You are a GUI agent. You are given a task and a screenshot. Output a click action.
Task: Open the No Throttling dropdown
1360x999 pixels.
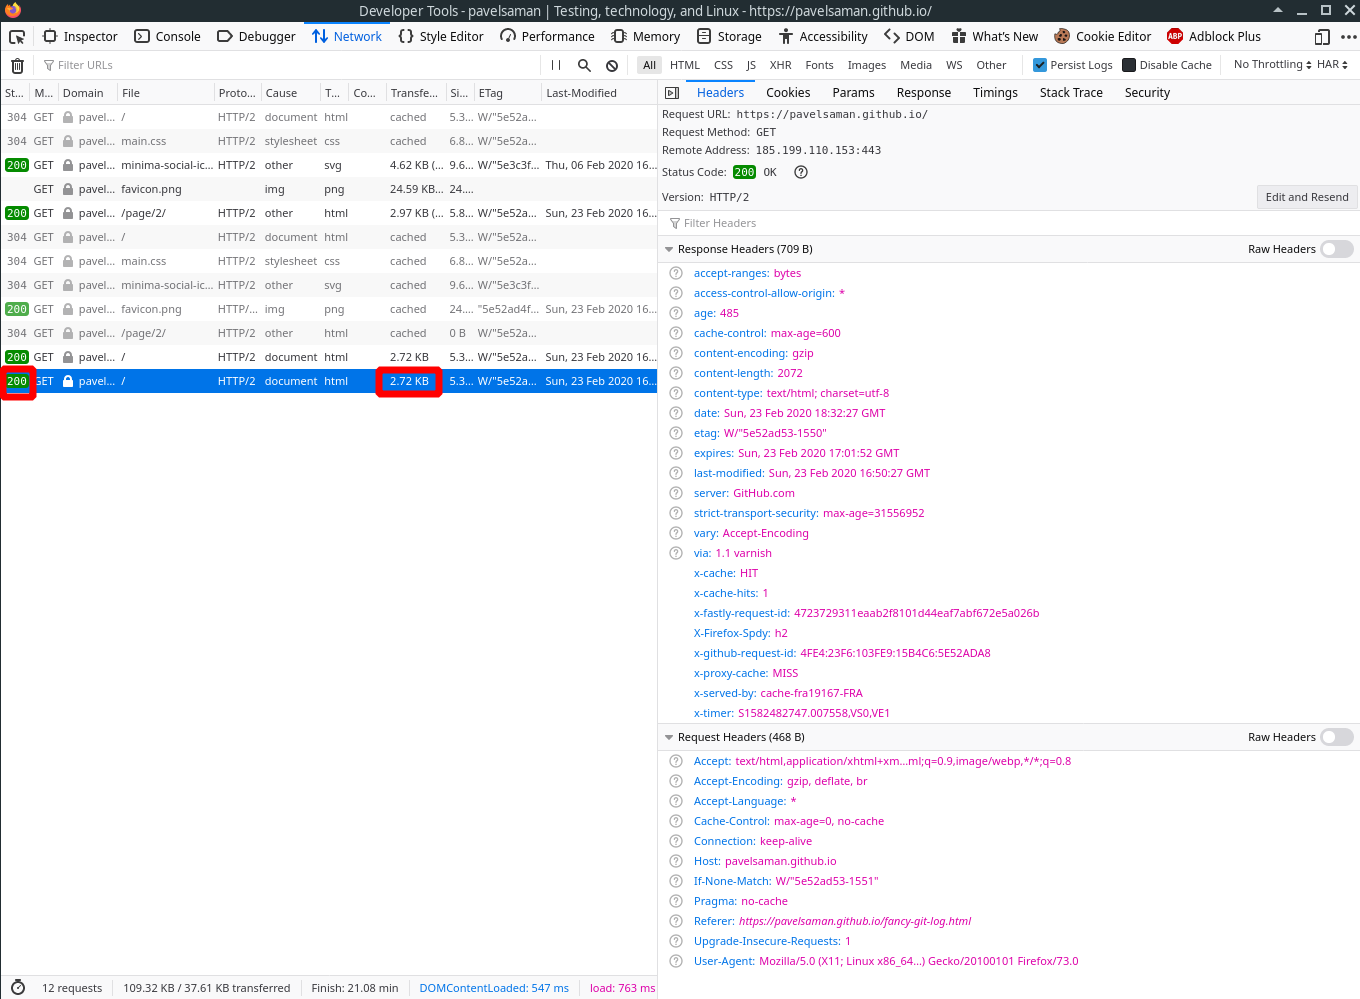point(1272,64)
